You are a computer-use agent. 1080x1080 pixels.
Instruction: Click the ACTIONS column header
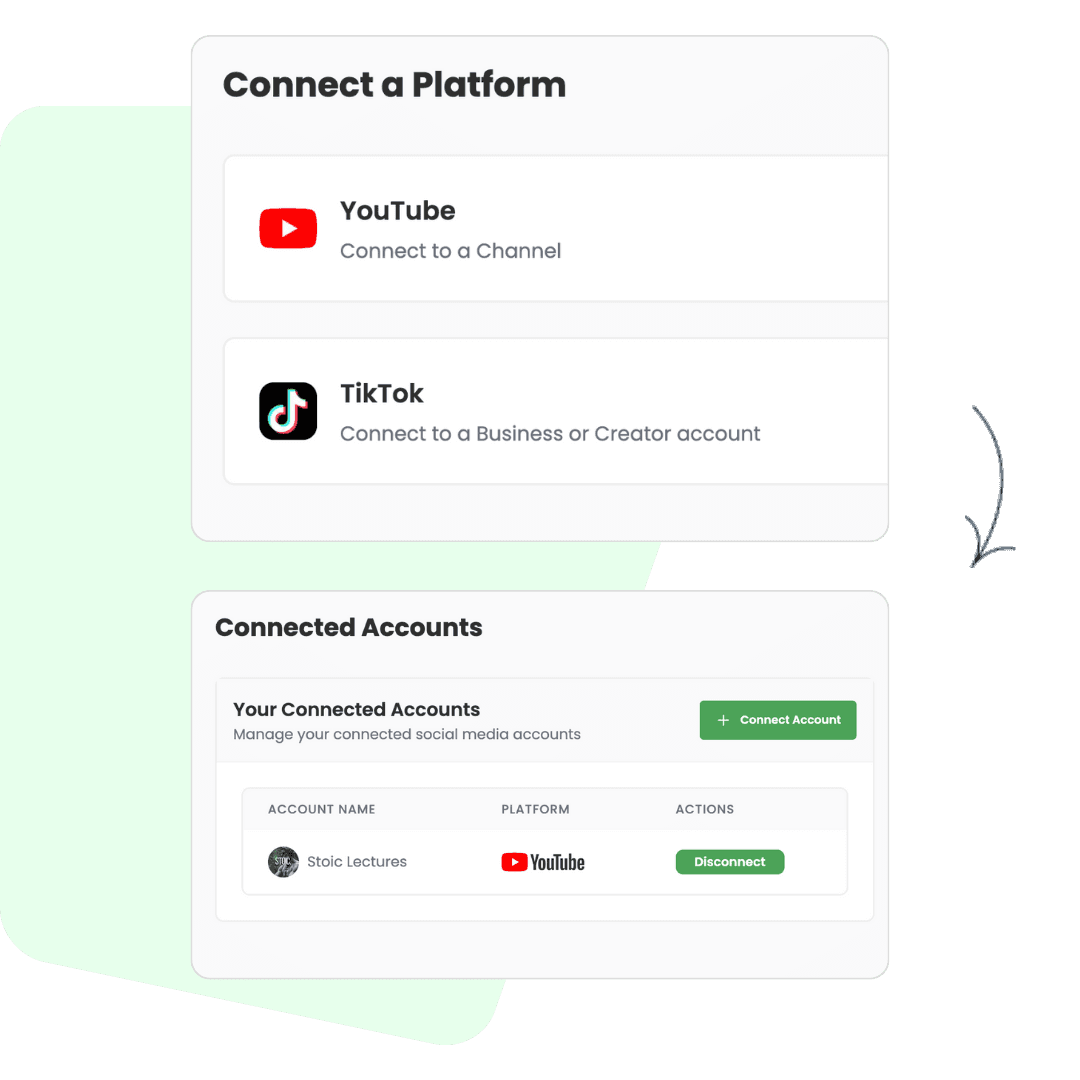coord(705,809)
